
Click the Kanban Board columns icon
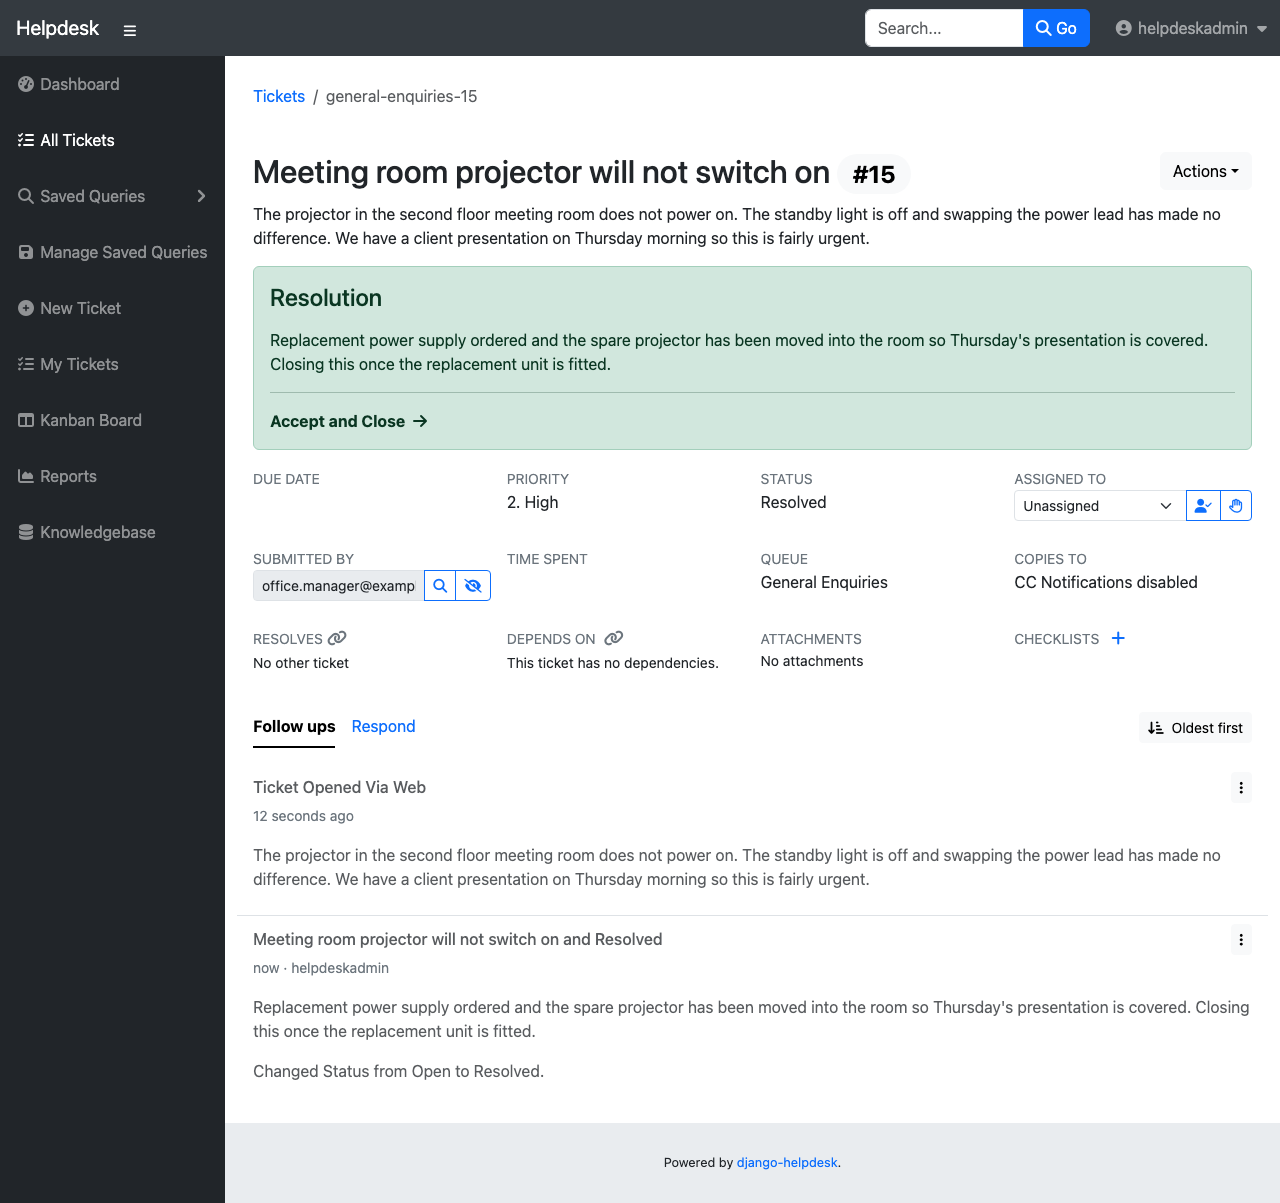[26, 420]
